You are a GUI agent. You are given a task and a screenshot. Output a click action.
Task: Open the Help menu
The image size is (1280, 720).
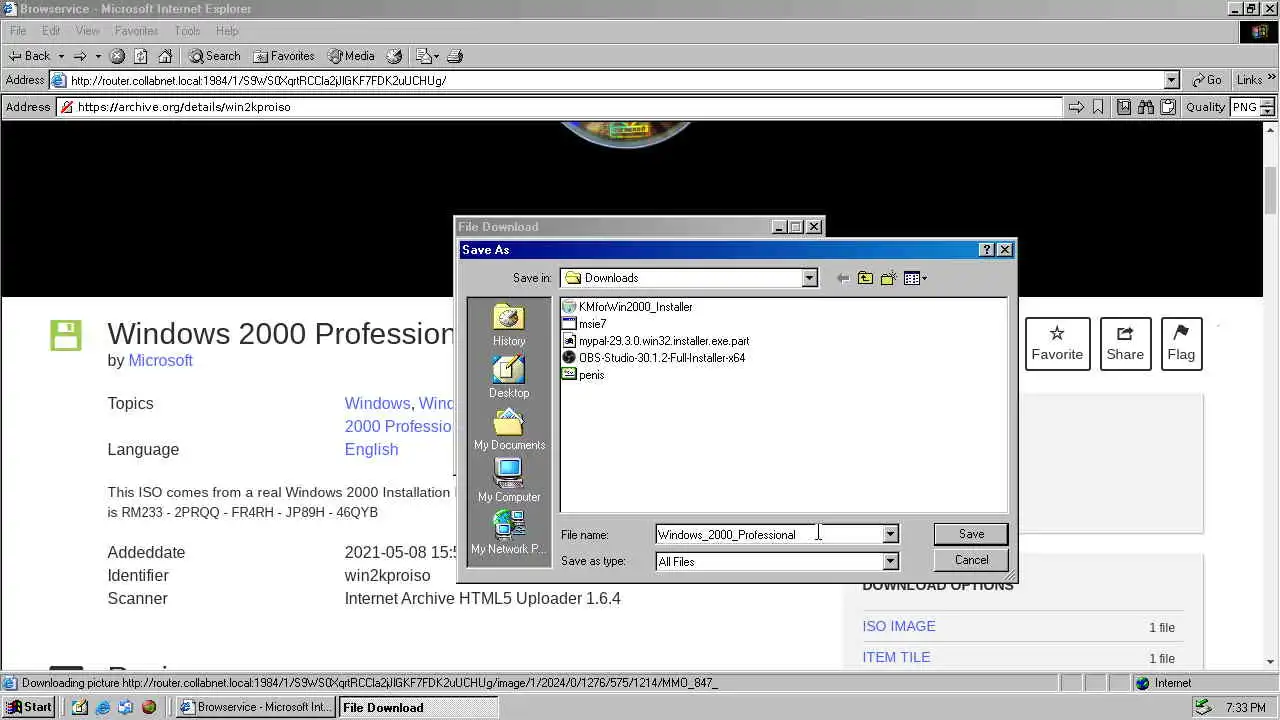point(227,31)
